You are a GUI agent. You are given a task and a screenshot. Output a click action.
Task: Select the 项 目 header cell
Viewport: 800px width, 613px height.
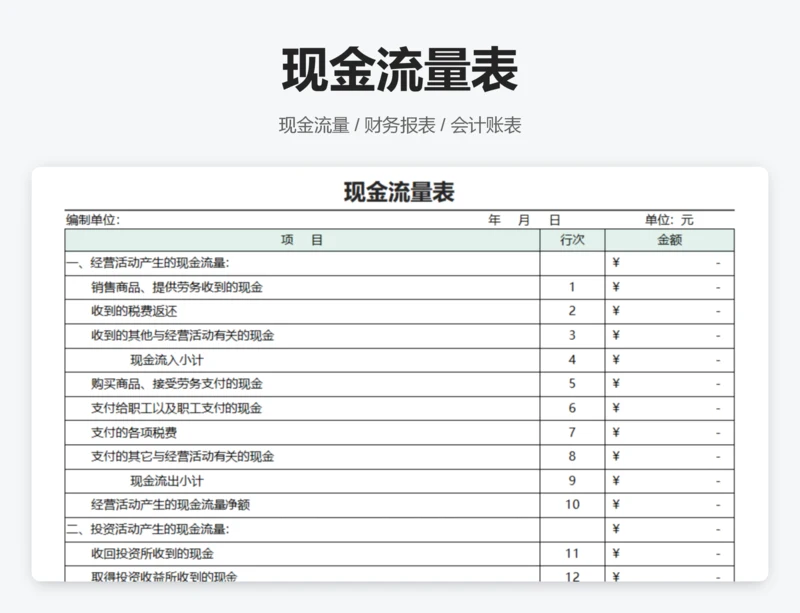(x=302, y=240)
